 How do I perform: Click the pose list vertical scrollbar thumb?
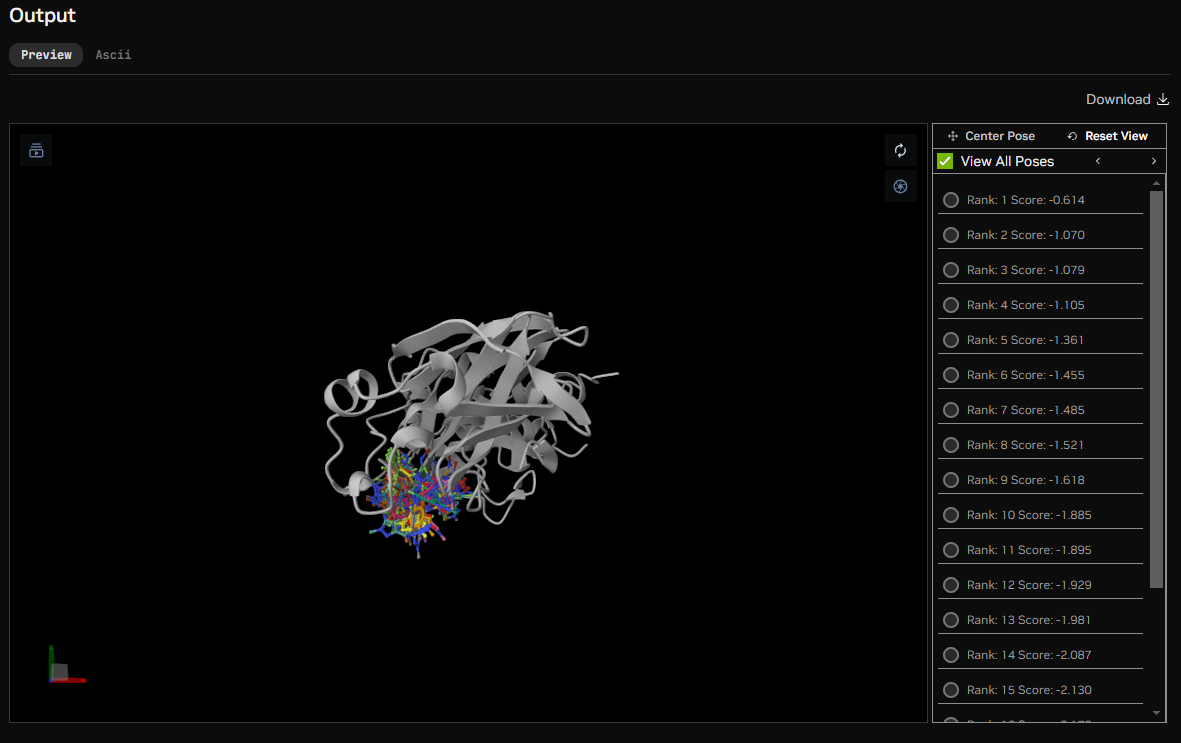pyautogui.click(x=1157, y=390)
